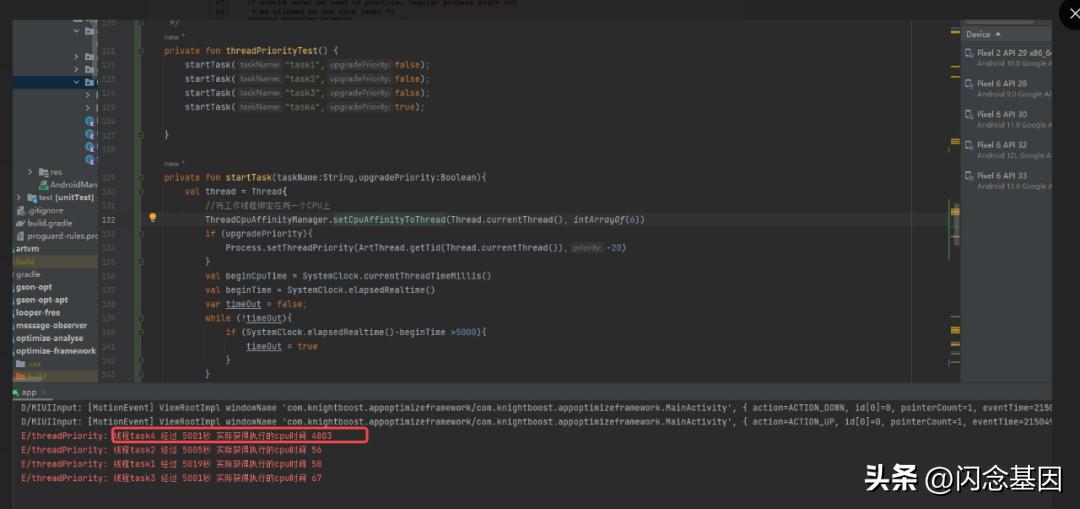Click the highlighted task4 log line

239,436
